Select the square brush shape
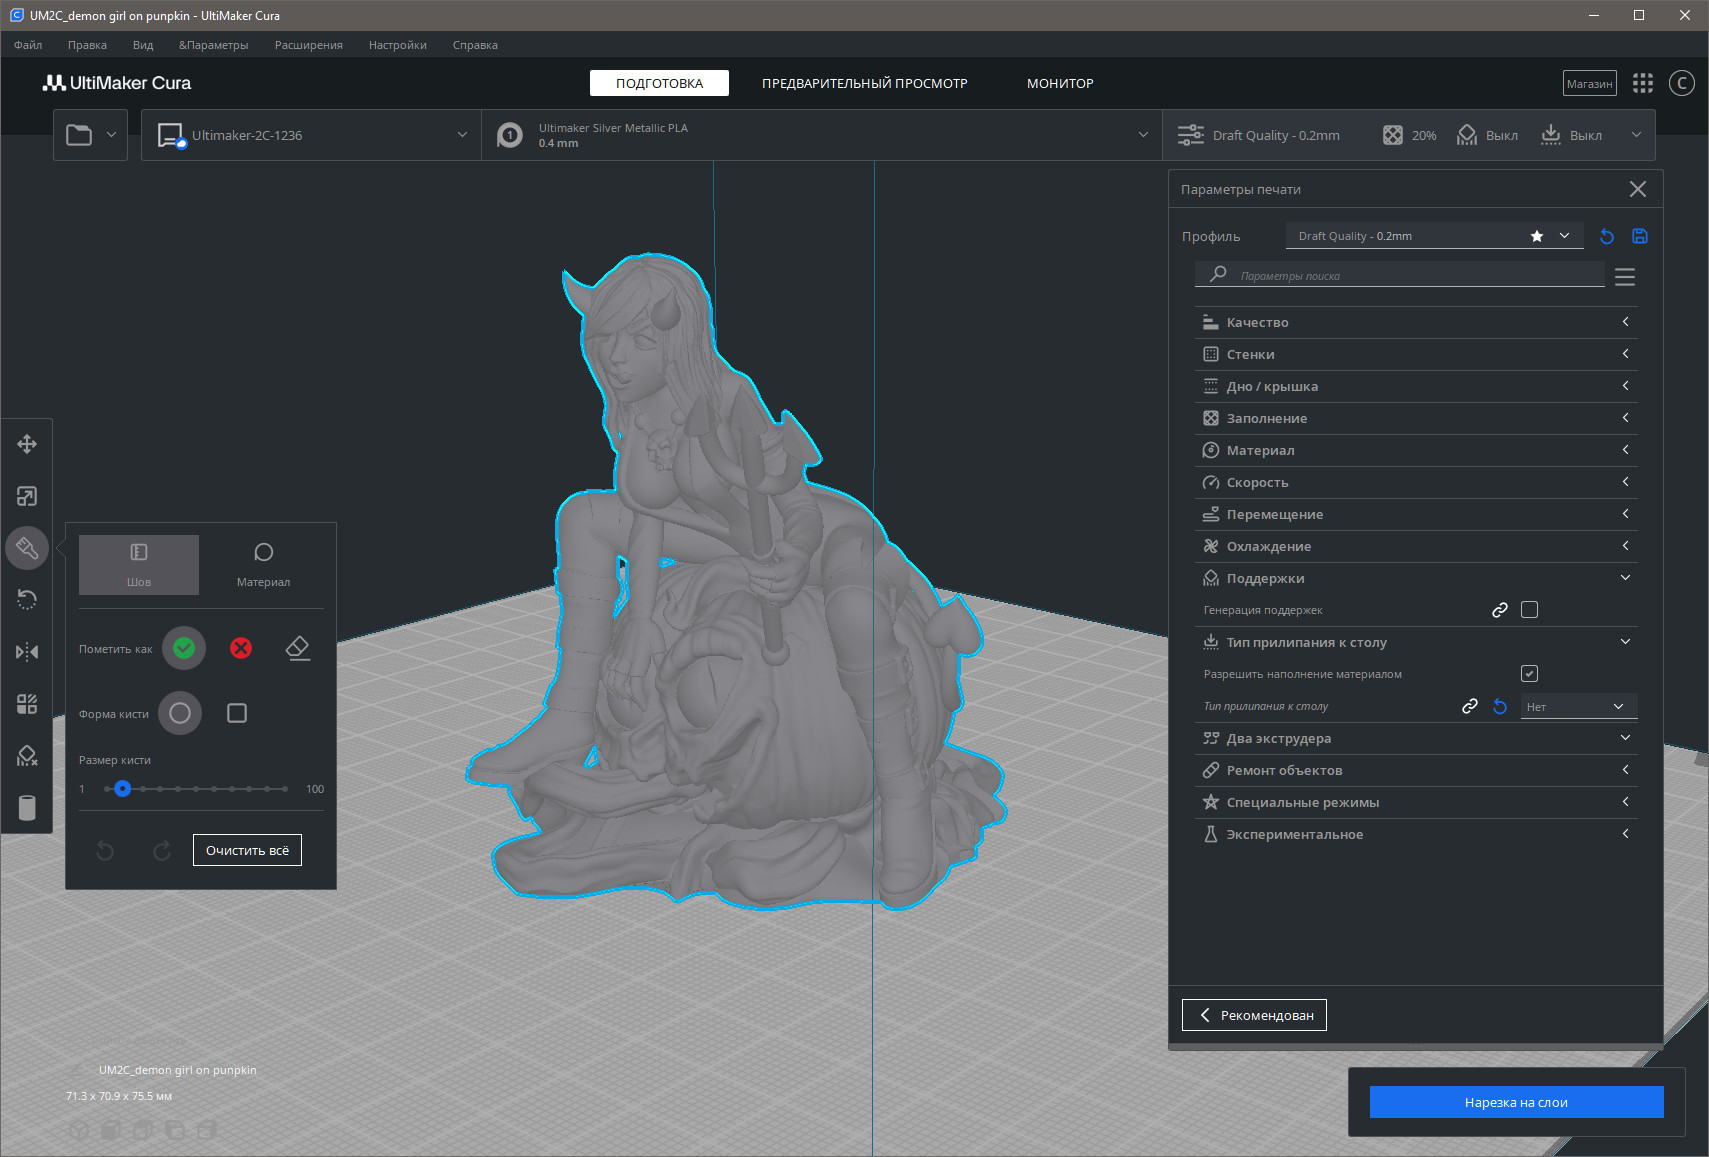 [x=237, y=713]
